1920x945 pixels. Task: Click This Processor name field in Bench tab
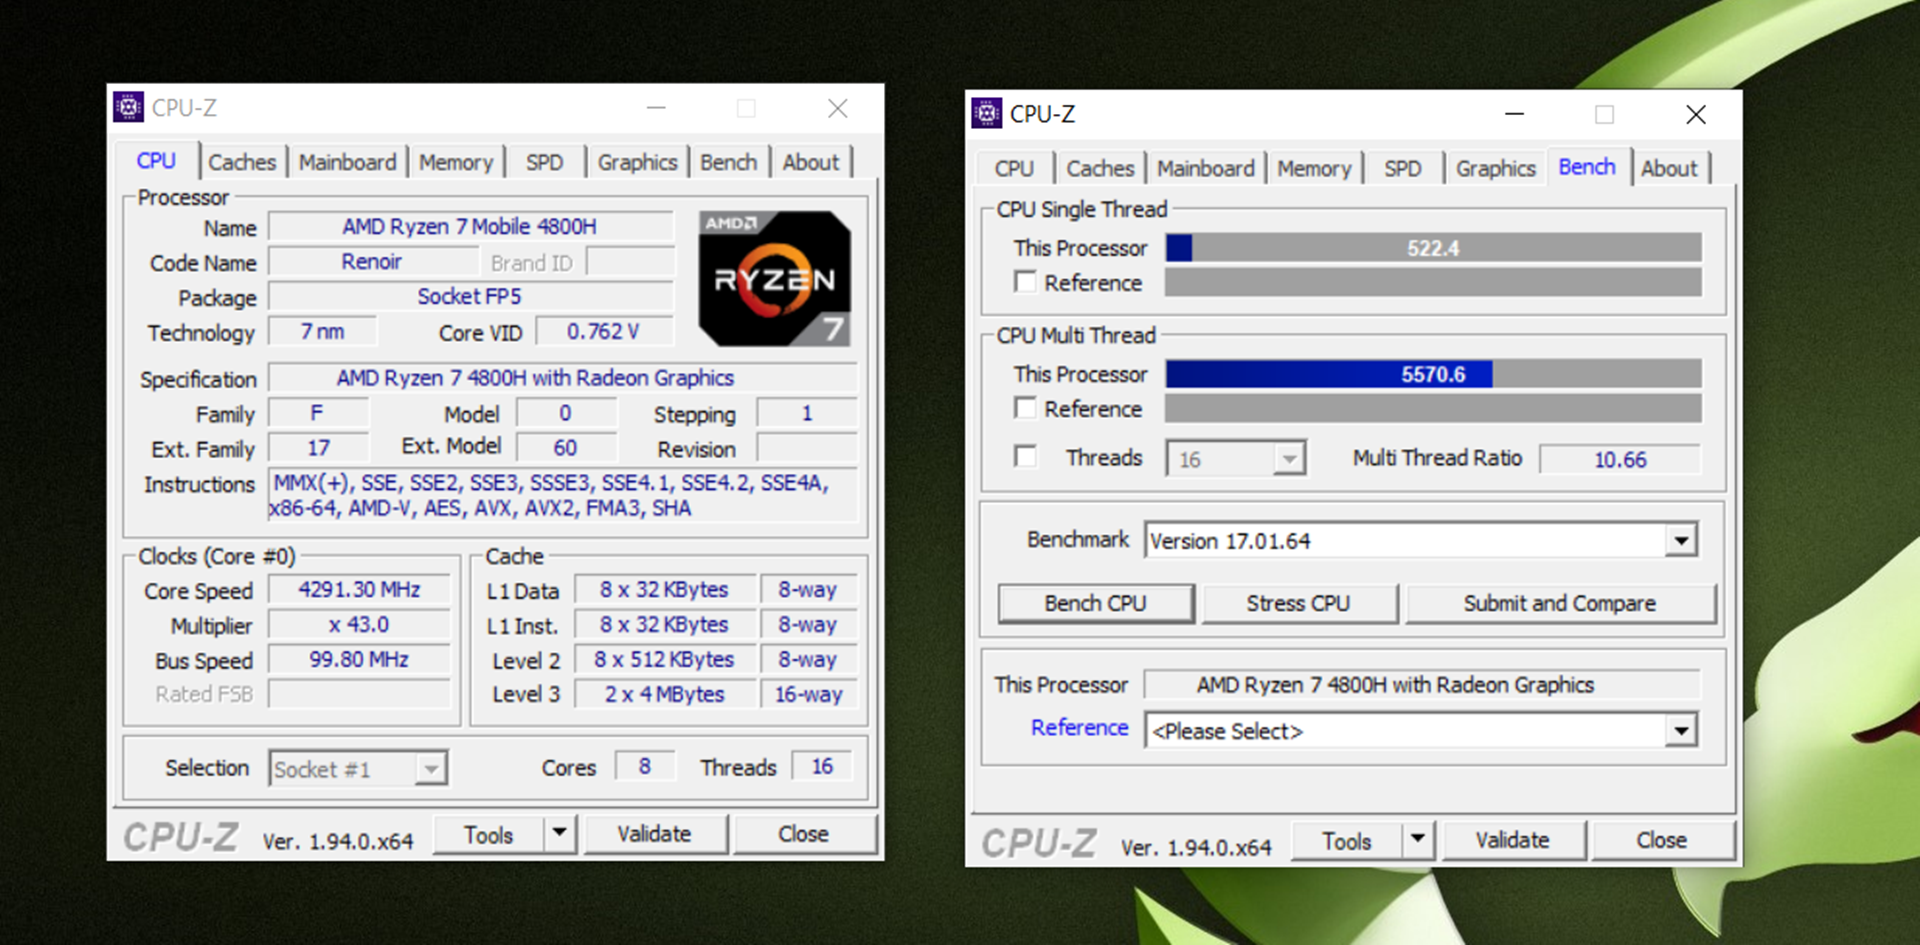(1421, 685)
